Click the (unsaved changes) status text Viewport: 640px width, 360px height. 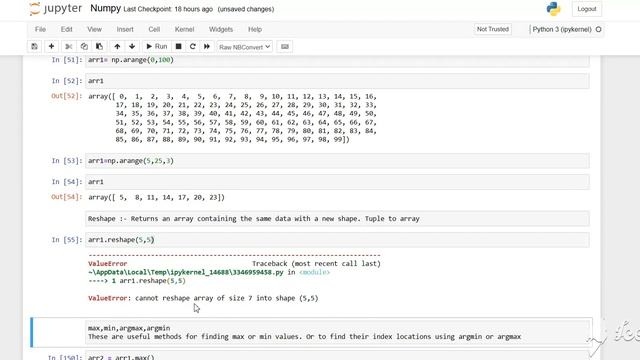click(246, 9)
